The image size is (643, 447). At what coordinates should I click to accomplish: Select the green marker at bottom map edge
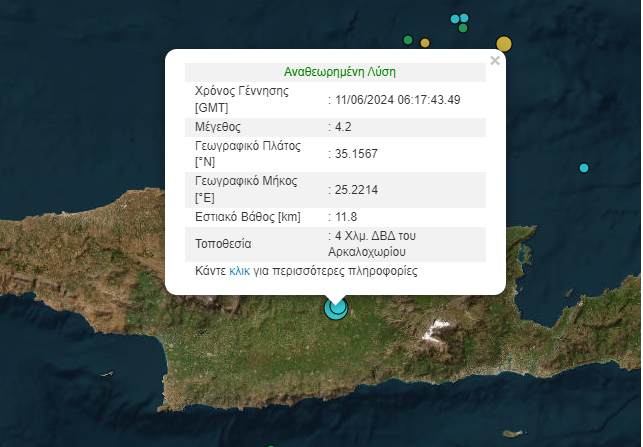pos(270,445)
